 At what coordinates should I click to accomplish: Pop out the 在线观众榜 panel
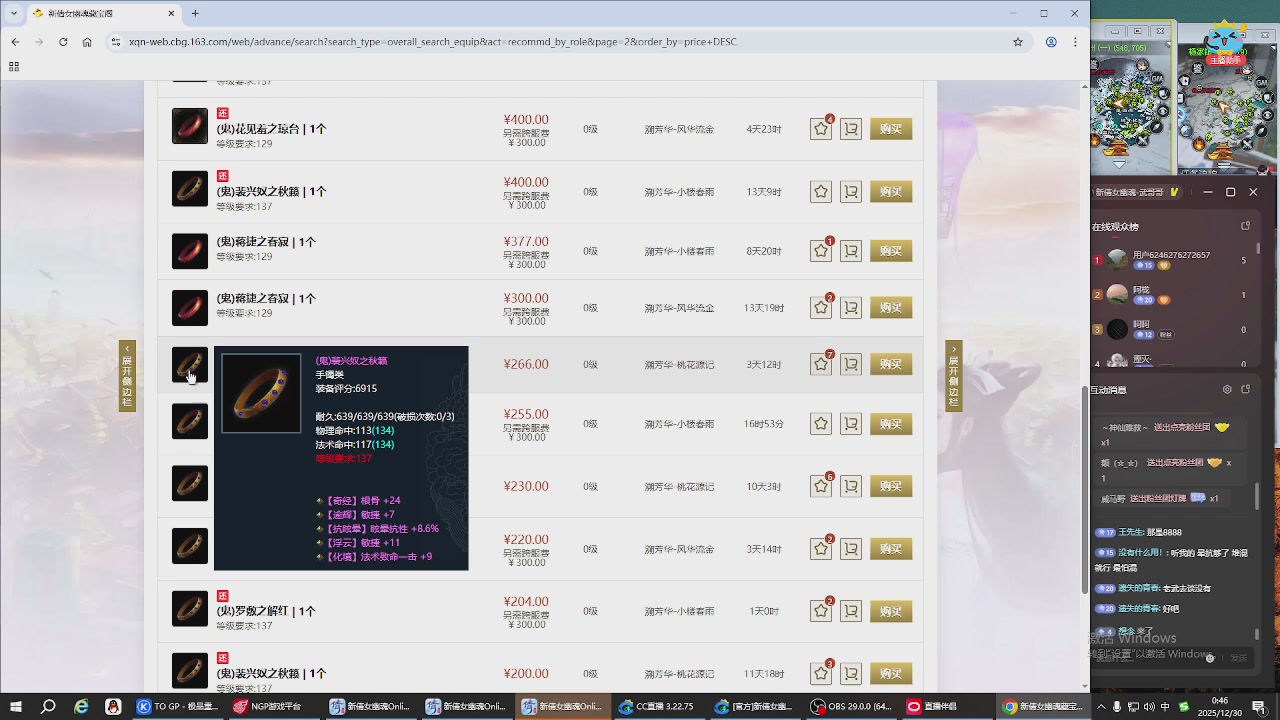[1246, 227]
